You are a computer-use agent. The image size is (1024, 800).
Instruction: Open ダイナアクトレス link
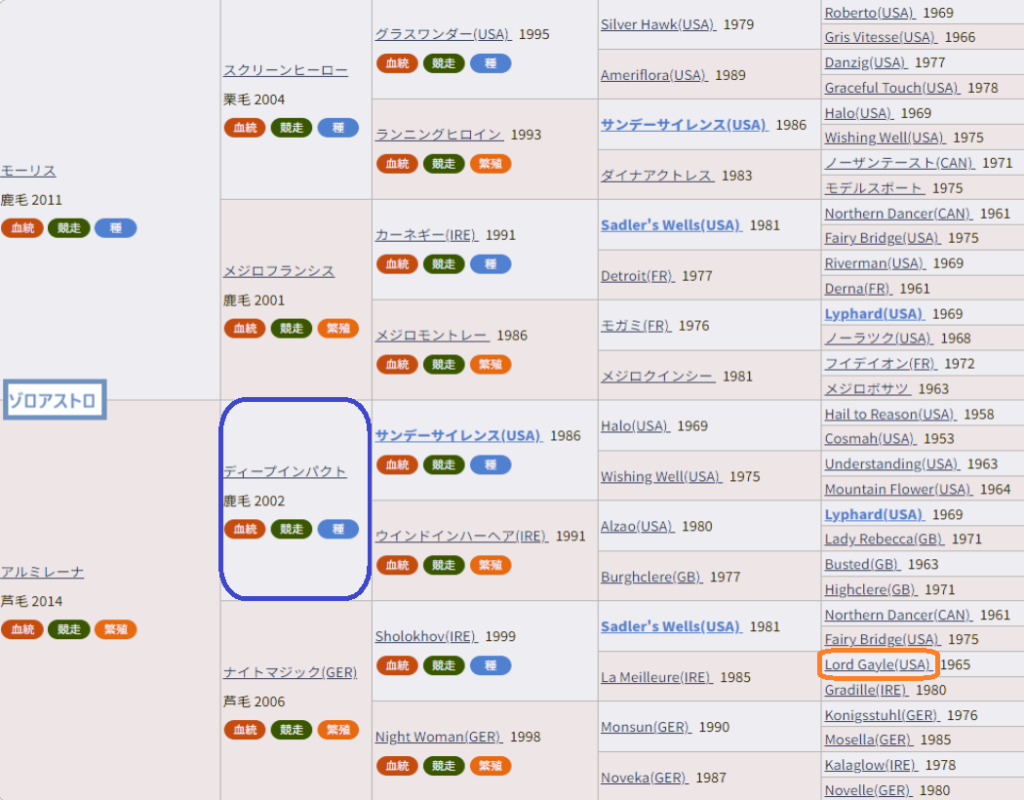tap(657, 176)
